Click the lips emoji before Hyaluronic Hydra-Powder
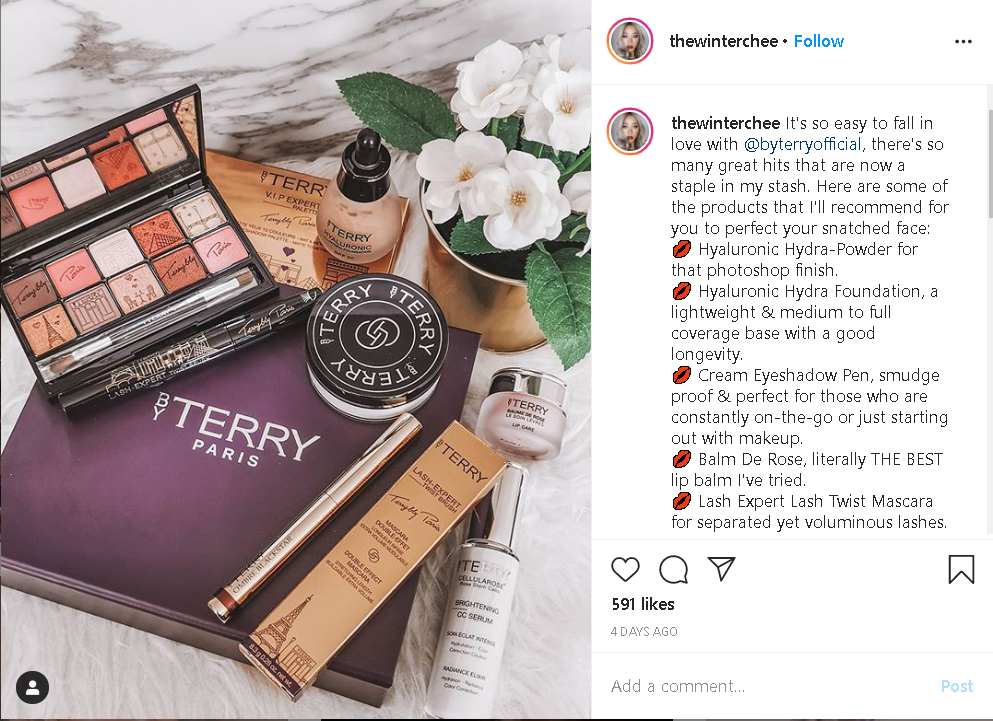The image size is (993, 721). [x=681, y=249]
